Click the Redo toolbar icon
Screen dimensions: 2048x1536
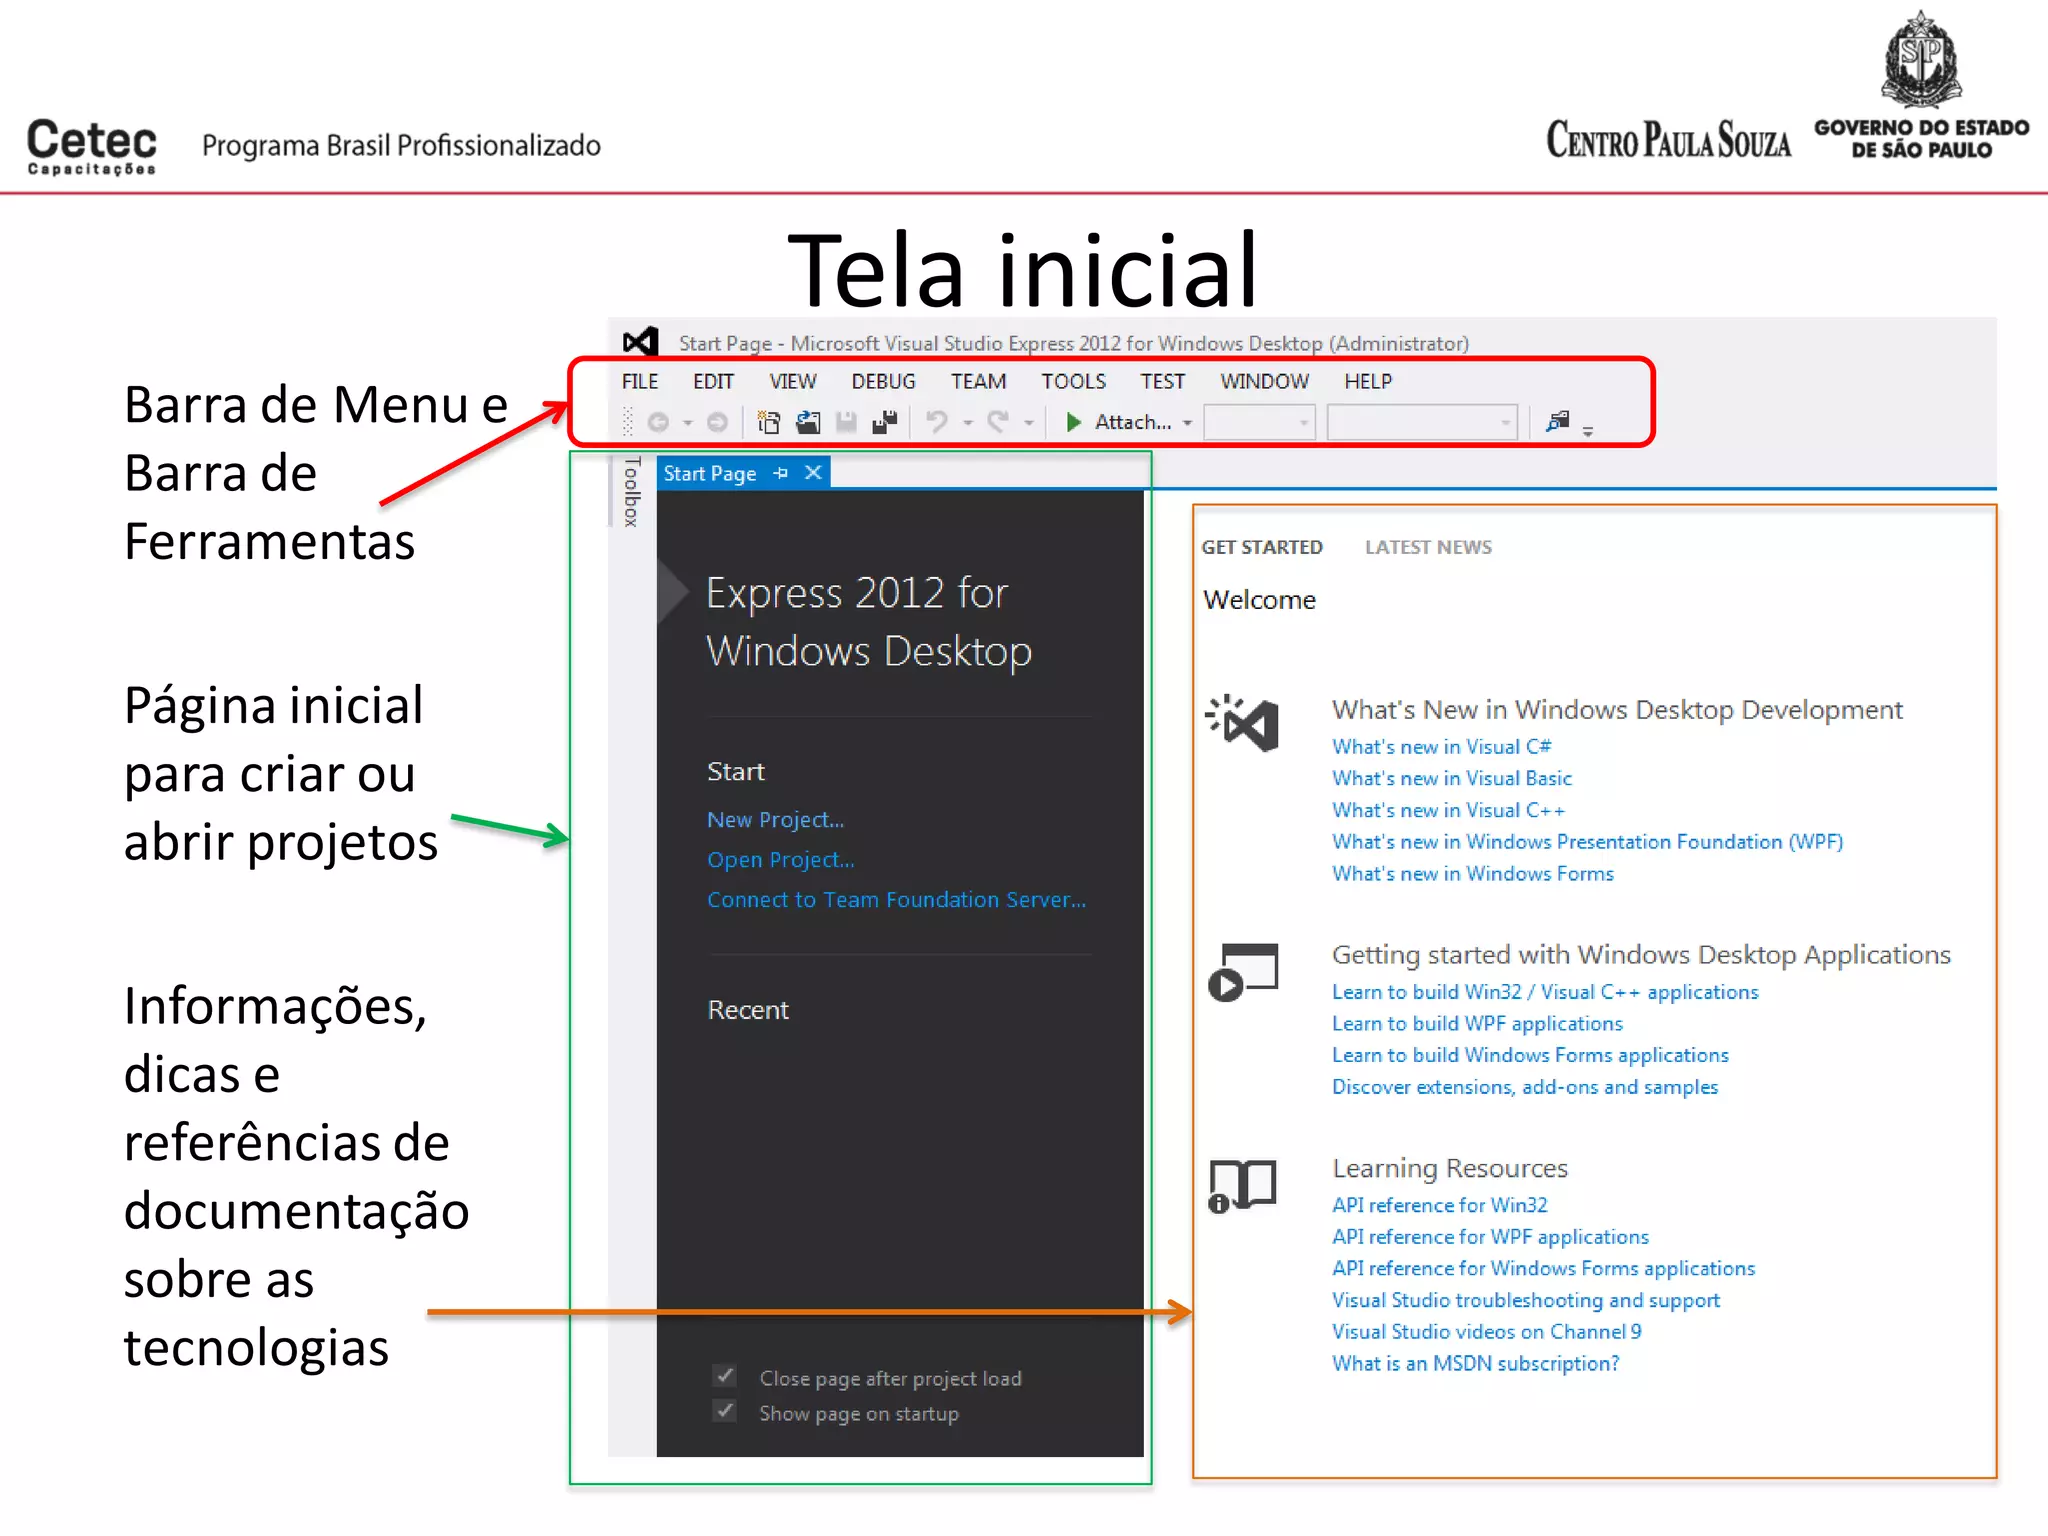[998, 422]
